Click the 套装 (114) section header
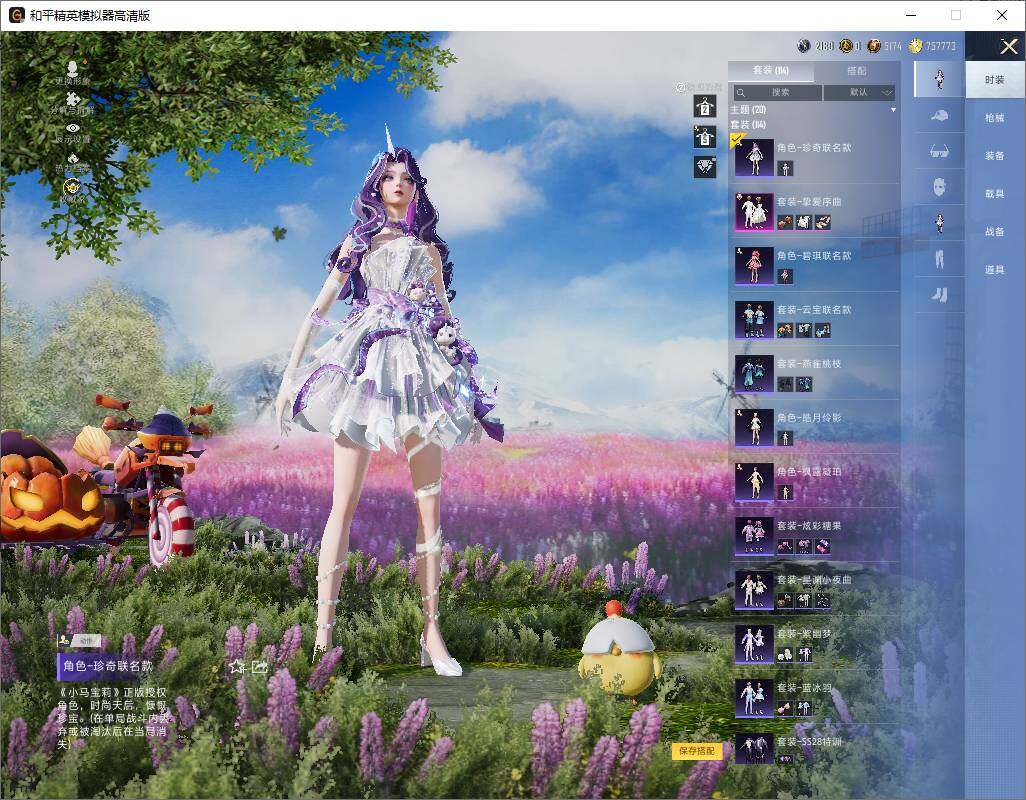 pos(748,124)
